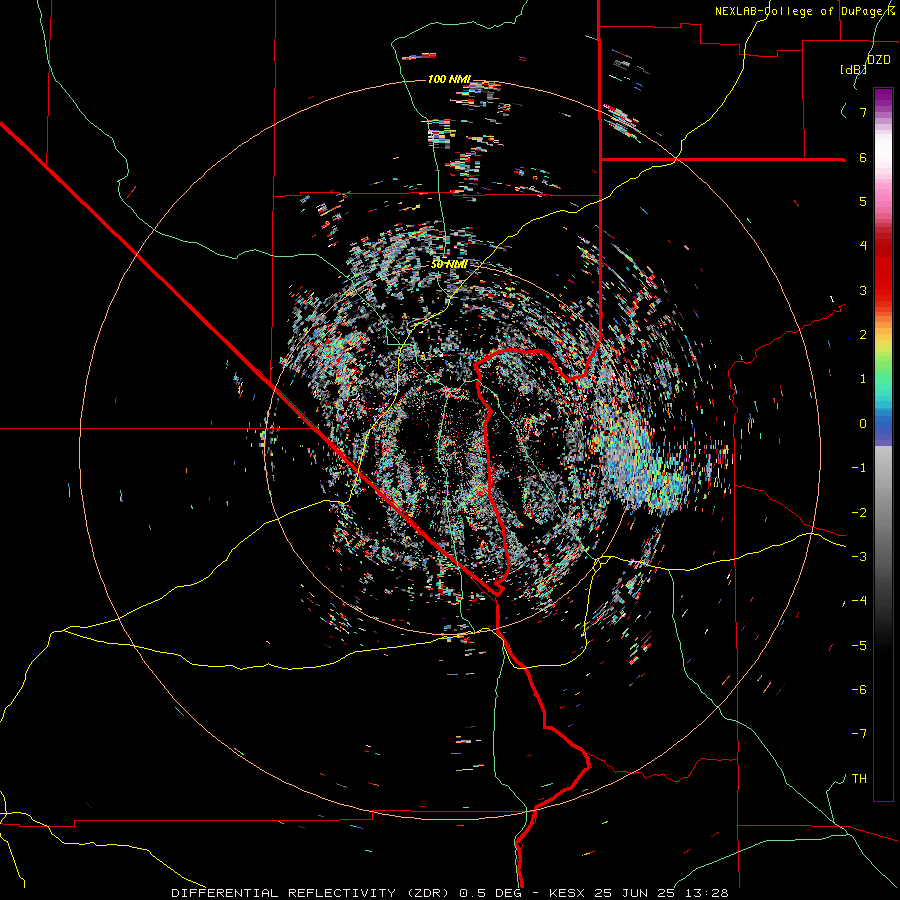Click the [dB] units label

[x=854, y=69]
